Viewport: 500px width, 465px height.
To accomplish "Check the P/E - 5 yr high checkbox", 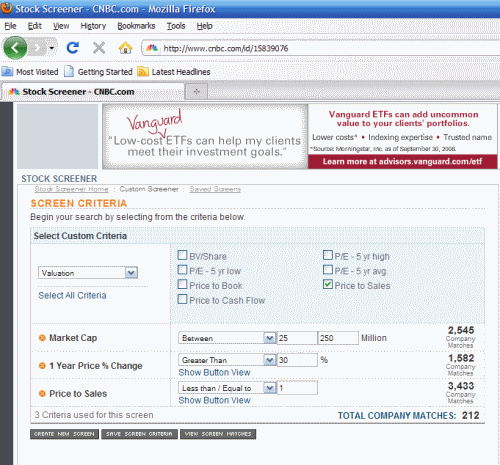I will (x=328, y=255).
